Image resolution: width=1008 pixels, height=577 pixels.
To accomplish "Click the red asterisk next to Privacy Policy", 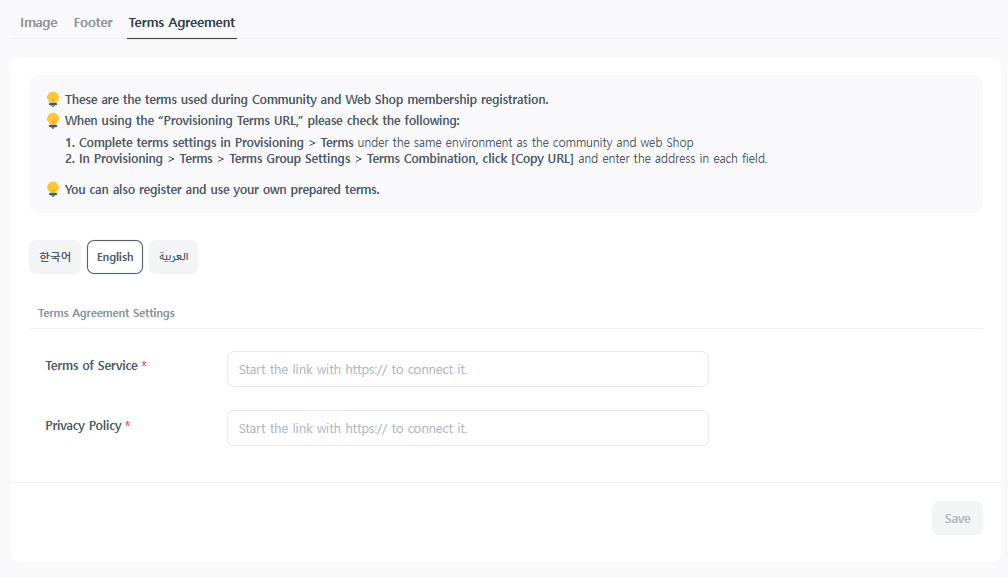I will pyautogui.click(x=127, y=424).
